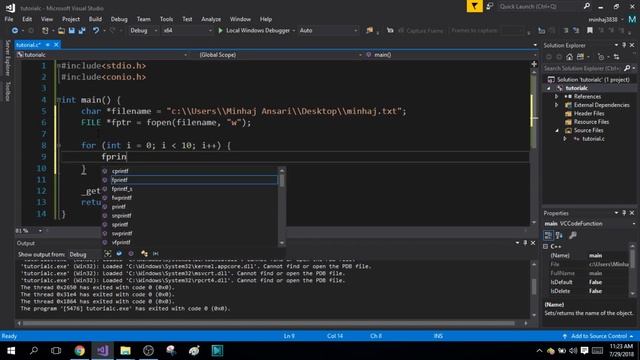Viewport: 640px width, 360px height.
Task: Open the Toolbox side tab
Action: pos(7,91)
